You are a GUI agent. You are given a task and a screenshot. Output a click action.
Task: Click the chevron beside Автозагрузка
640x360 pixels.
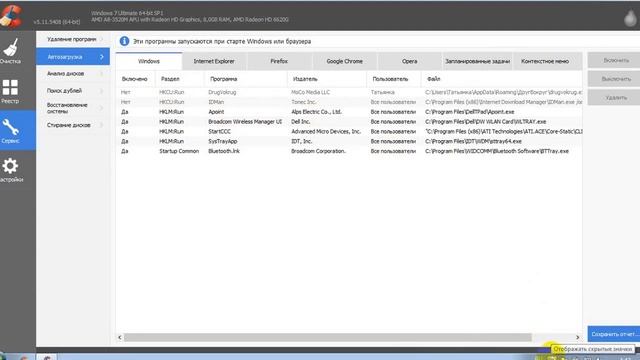[102, 57]
